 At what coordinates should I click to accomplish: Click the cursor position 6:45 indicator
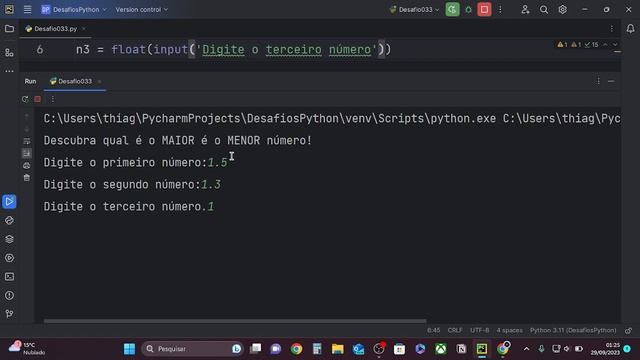433,330
